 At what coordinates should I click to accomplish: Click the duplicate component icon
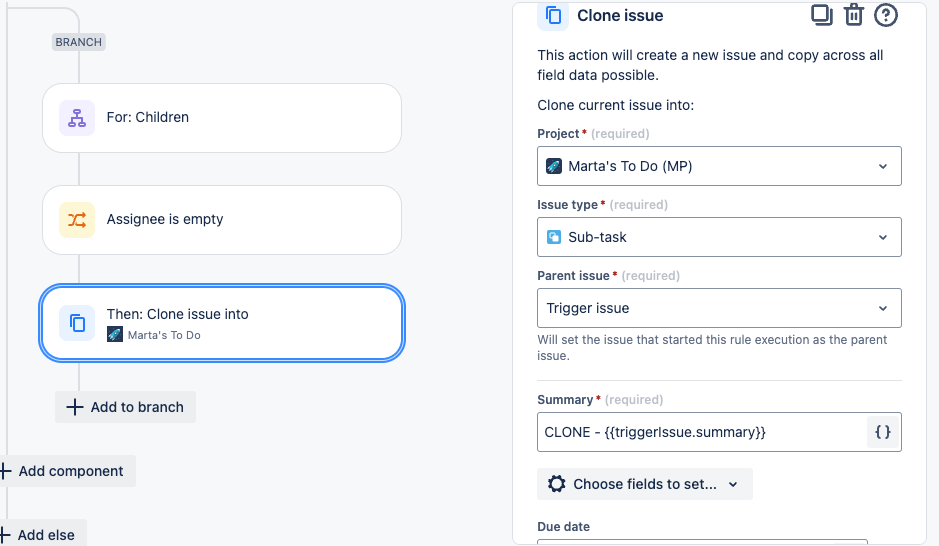click(x=821, y=15)
